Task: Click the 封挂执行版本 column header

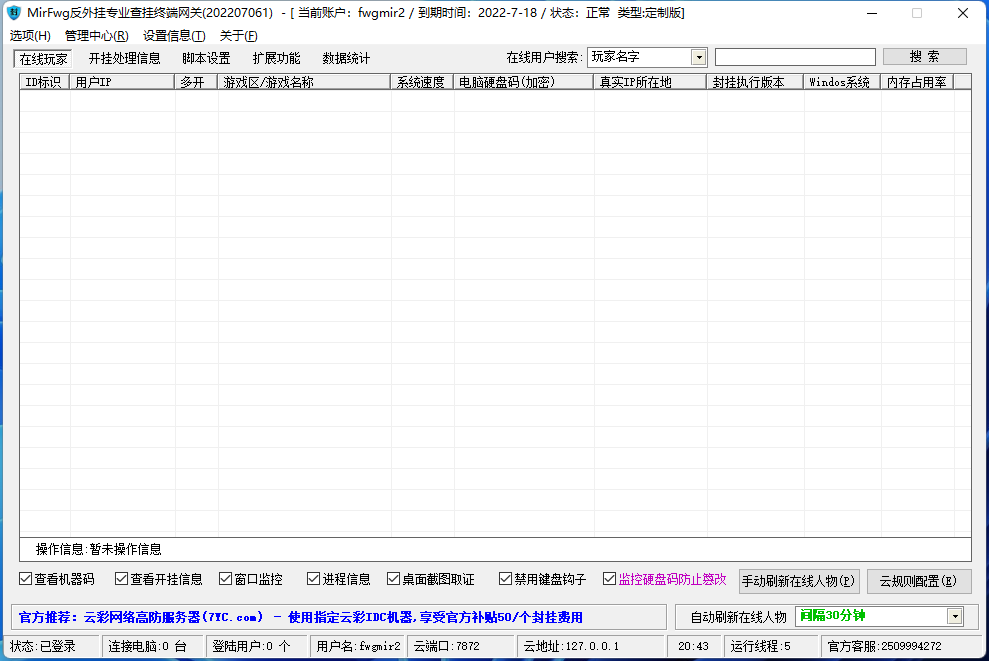Action: (x=755, y=82)
